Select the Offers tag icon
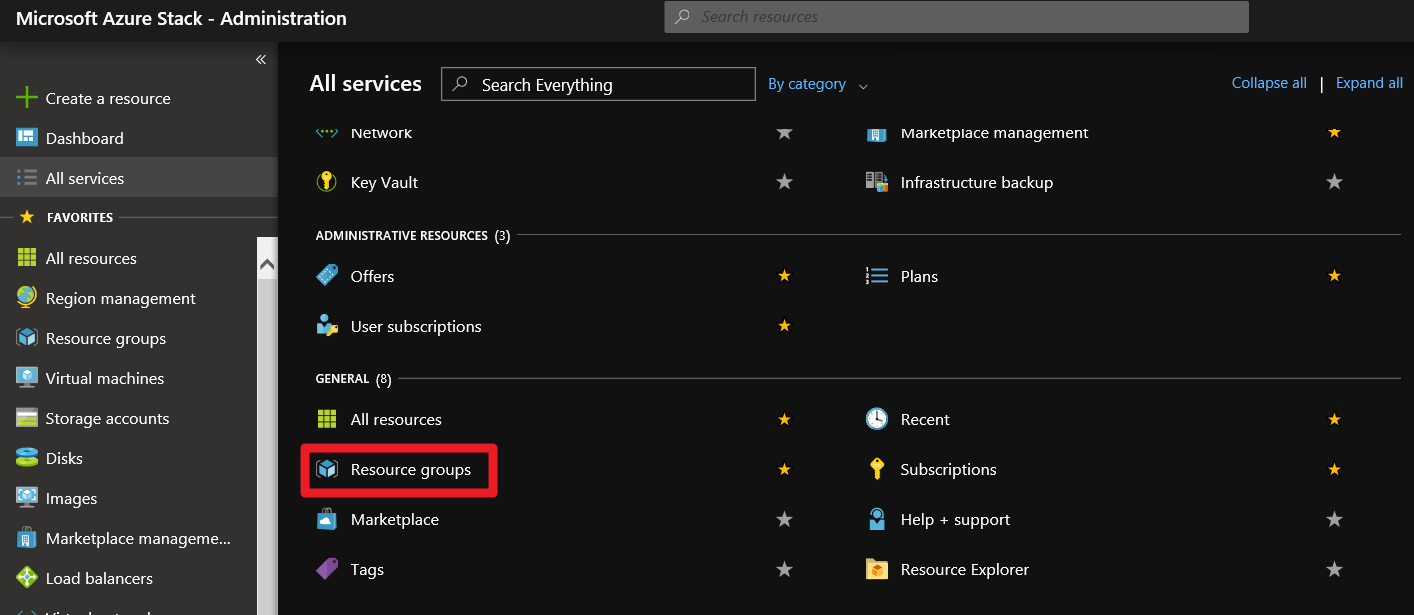The image size is (1414, 615). coord(326,276)
